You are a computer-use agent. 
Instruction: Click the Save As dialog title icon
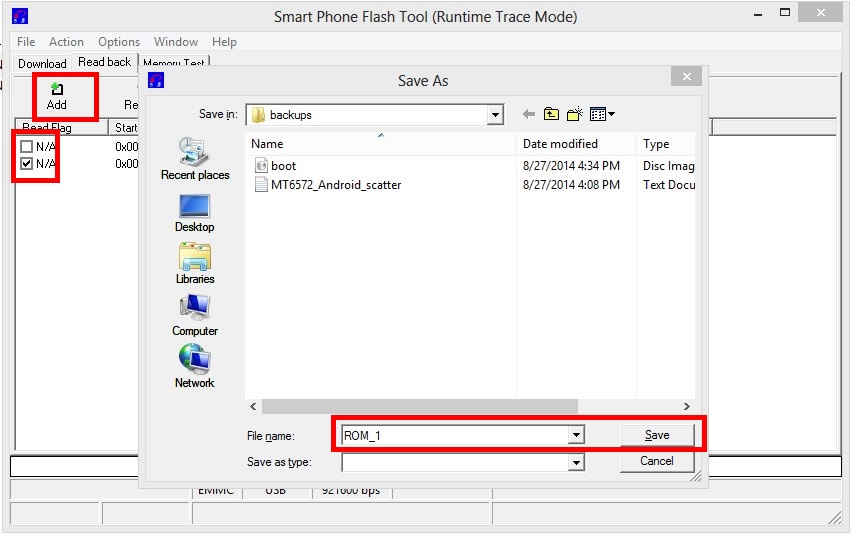pos(156,81)
